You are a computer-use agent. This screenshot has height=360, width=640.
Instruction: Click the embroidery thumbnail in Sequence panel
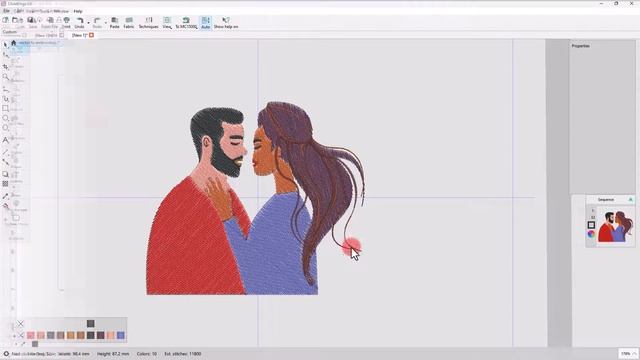pyautogui.click(x=616, y=227)
